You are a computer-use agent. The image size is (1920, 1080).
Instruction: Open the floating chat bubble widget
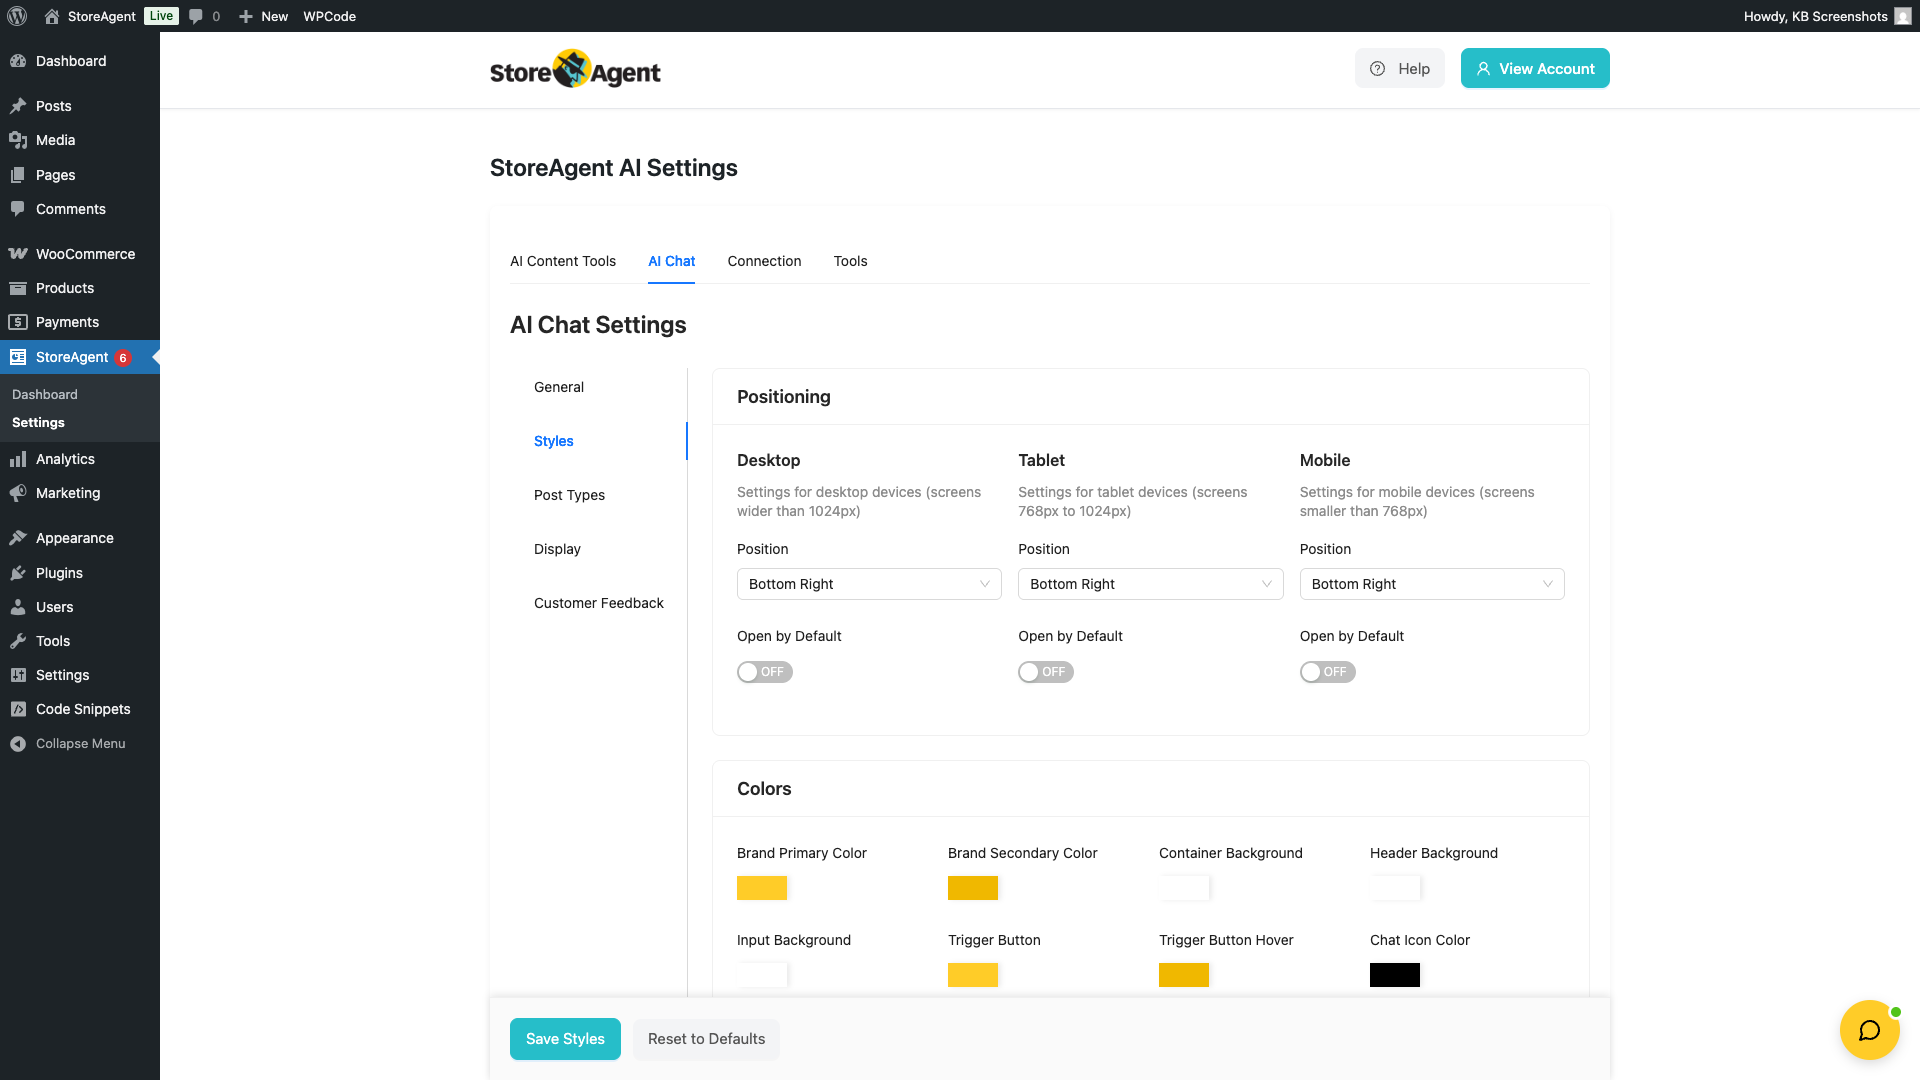coord(1869,1030)
